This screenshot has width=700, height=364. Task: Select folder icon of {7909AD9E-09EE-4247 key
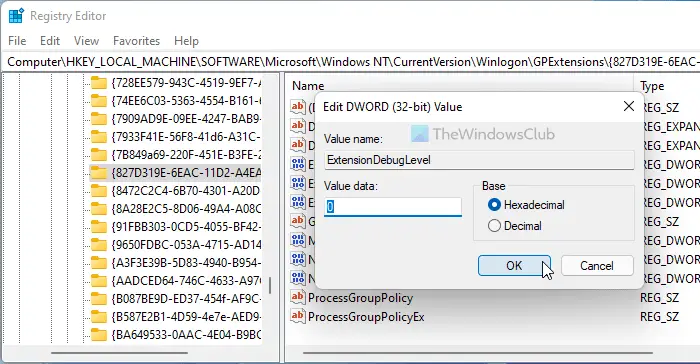pyautogui.click(x=99, y=119)
